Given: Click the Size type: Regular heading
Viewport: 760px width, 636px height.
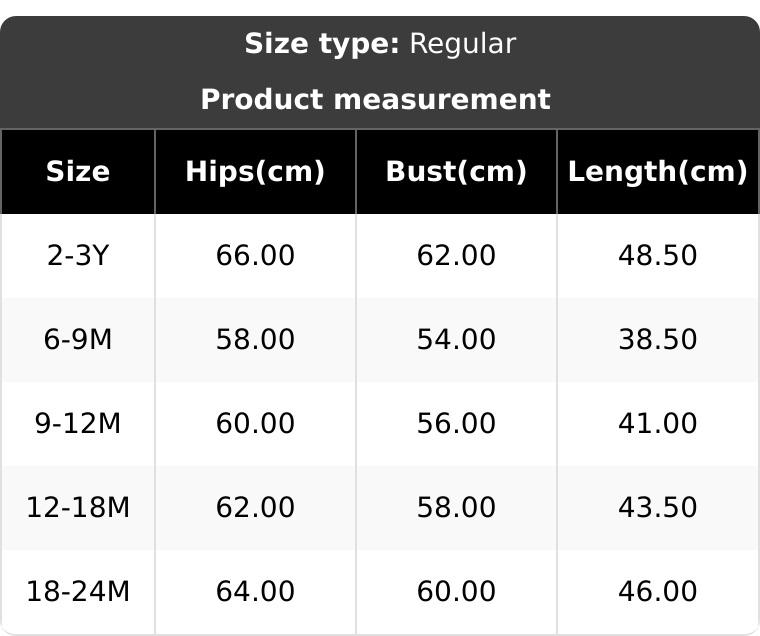Looking at the screenshot, I should (x=380, y=44).
